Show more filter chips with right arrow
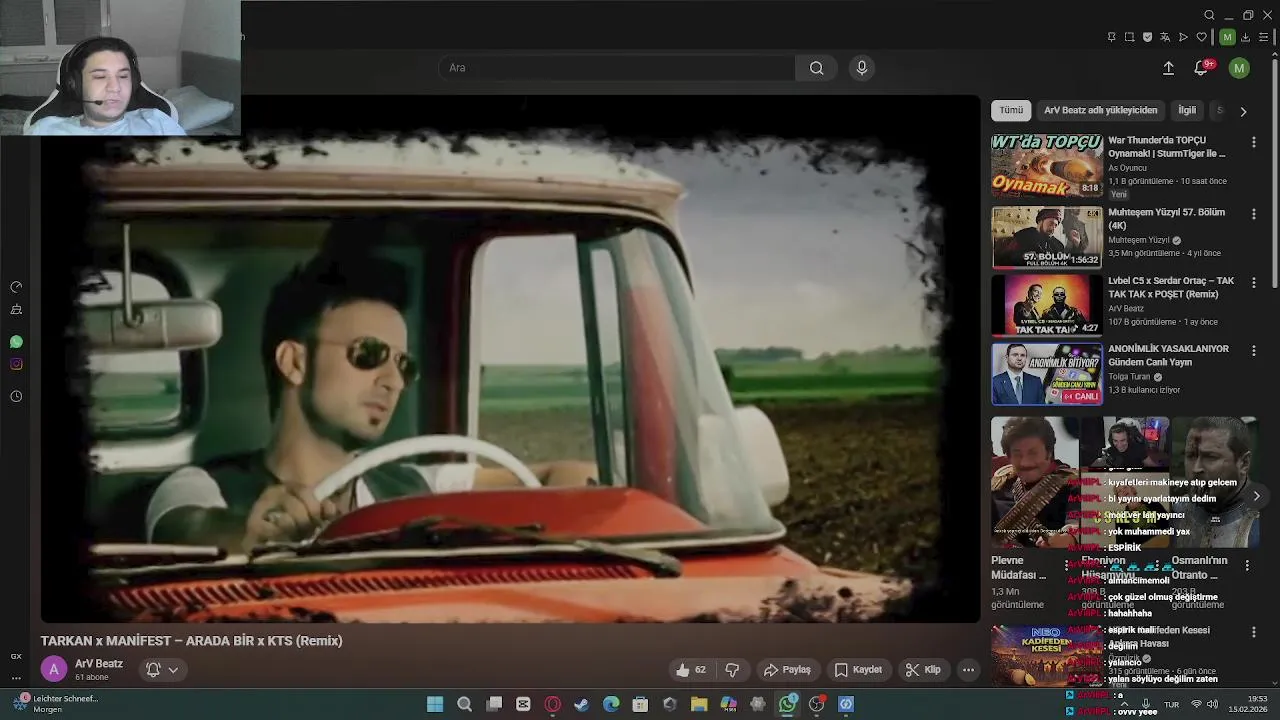 click(1243, 111)
